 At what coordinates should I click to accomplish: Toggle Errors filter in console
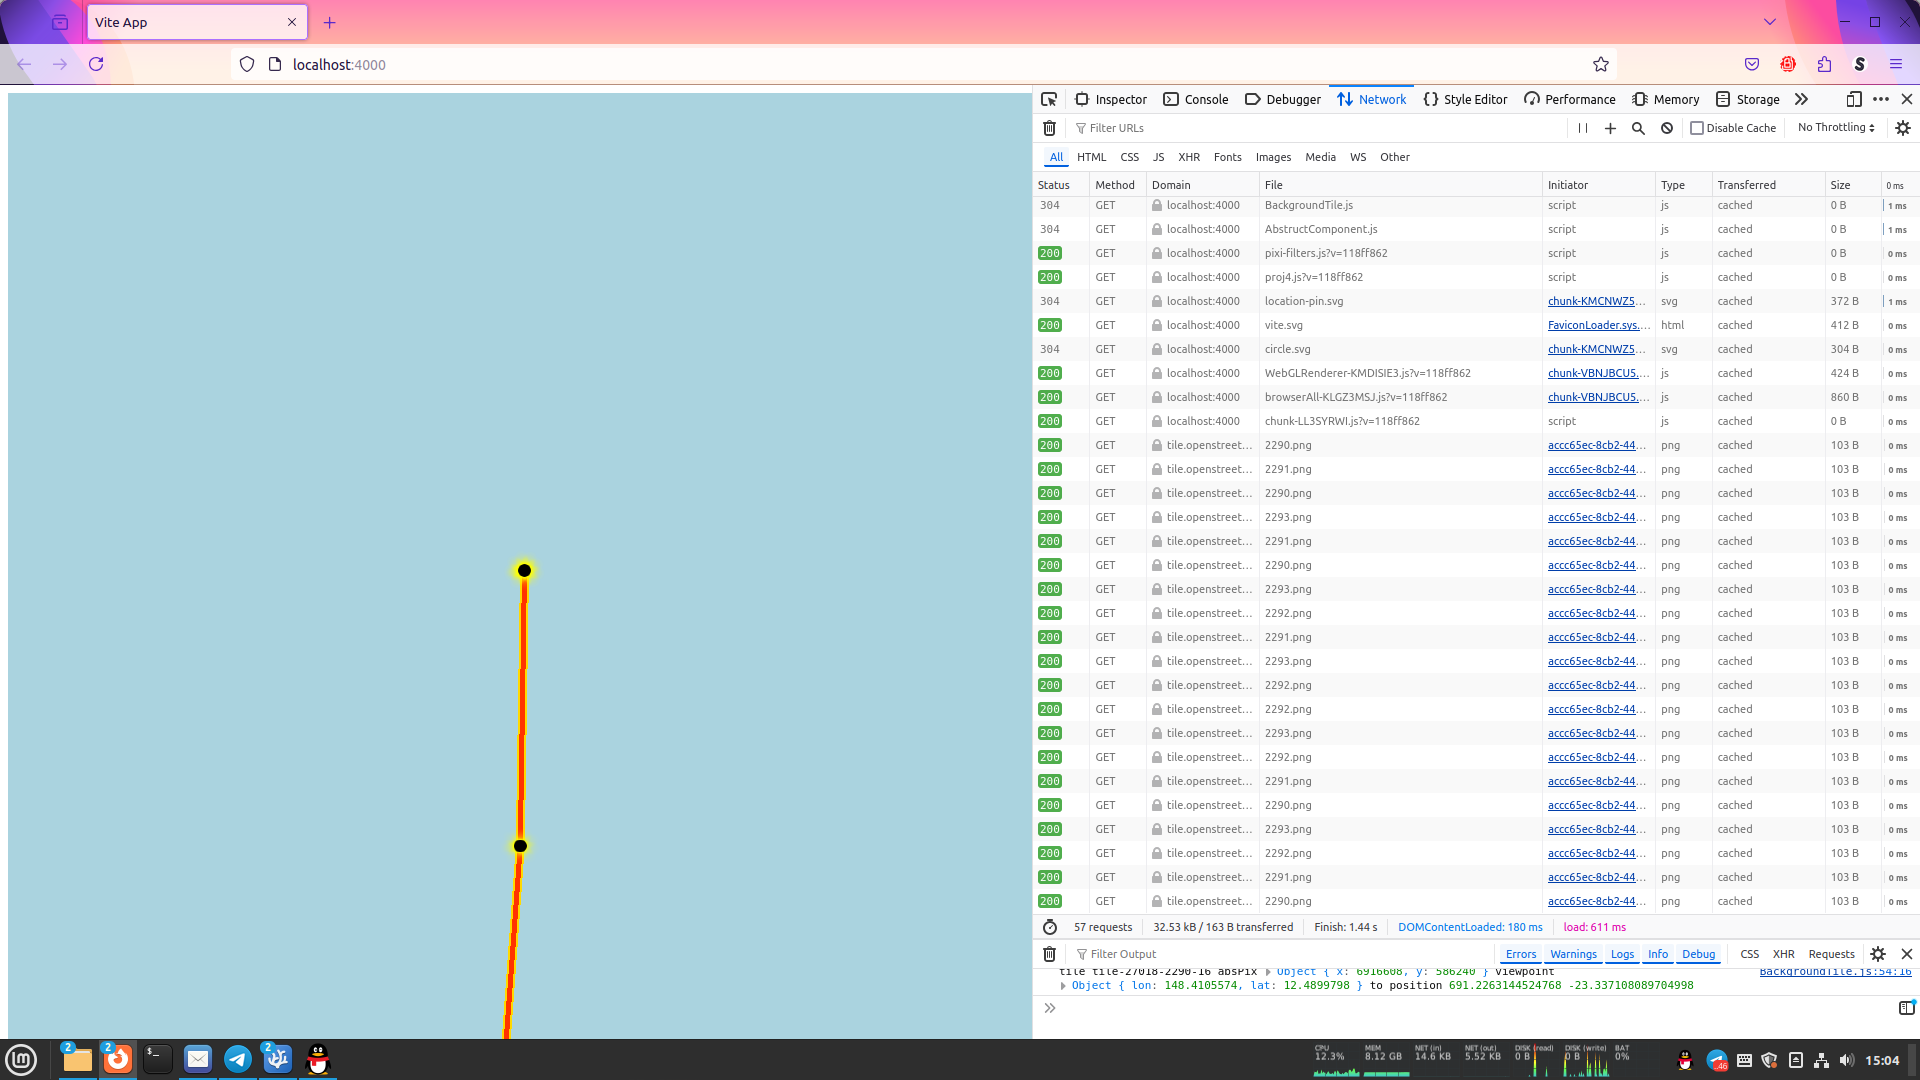tap(1521, 954)
